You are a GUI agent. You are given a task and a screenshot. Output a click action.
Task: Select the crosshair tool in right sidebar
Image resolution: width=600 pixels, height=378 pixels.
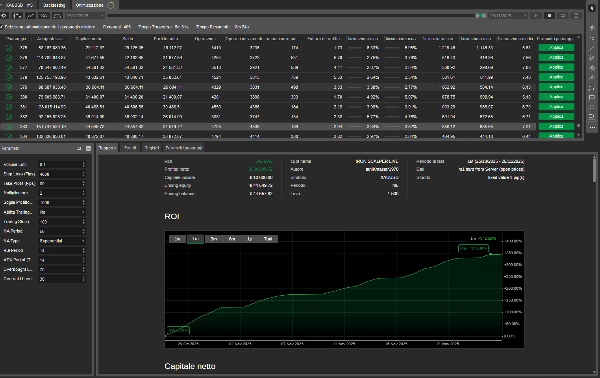tap(592, 28)
